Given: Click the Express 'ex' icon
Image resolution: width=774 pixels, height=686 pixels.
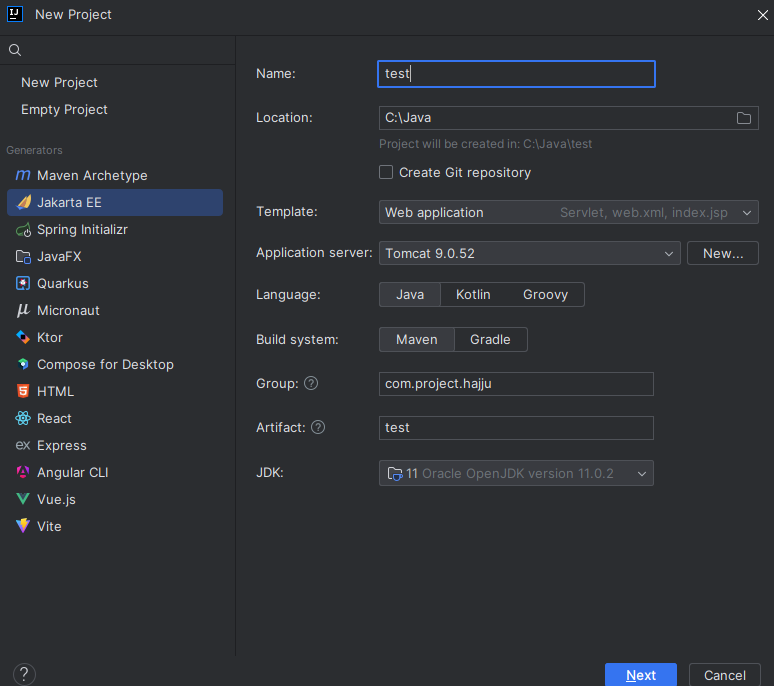Looking at the screenshot, I should (x=23, y=445).
